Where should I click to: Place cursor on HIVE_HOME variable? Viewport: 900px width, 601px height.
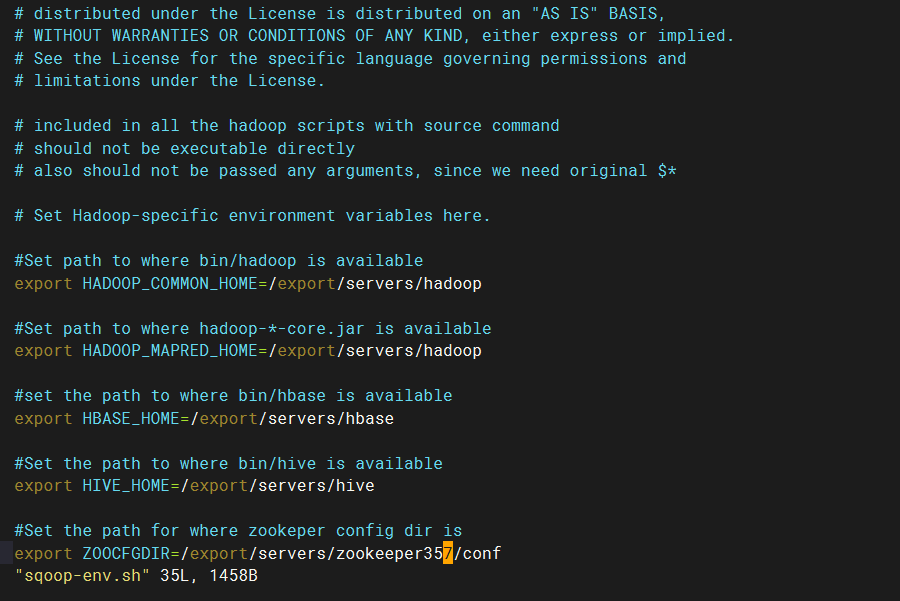coord(126,486)
